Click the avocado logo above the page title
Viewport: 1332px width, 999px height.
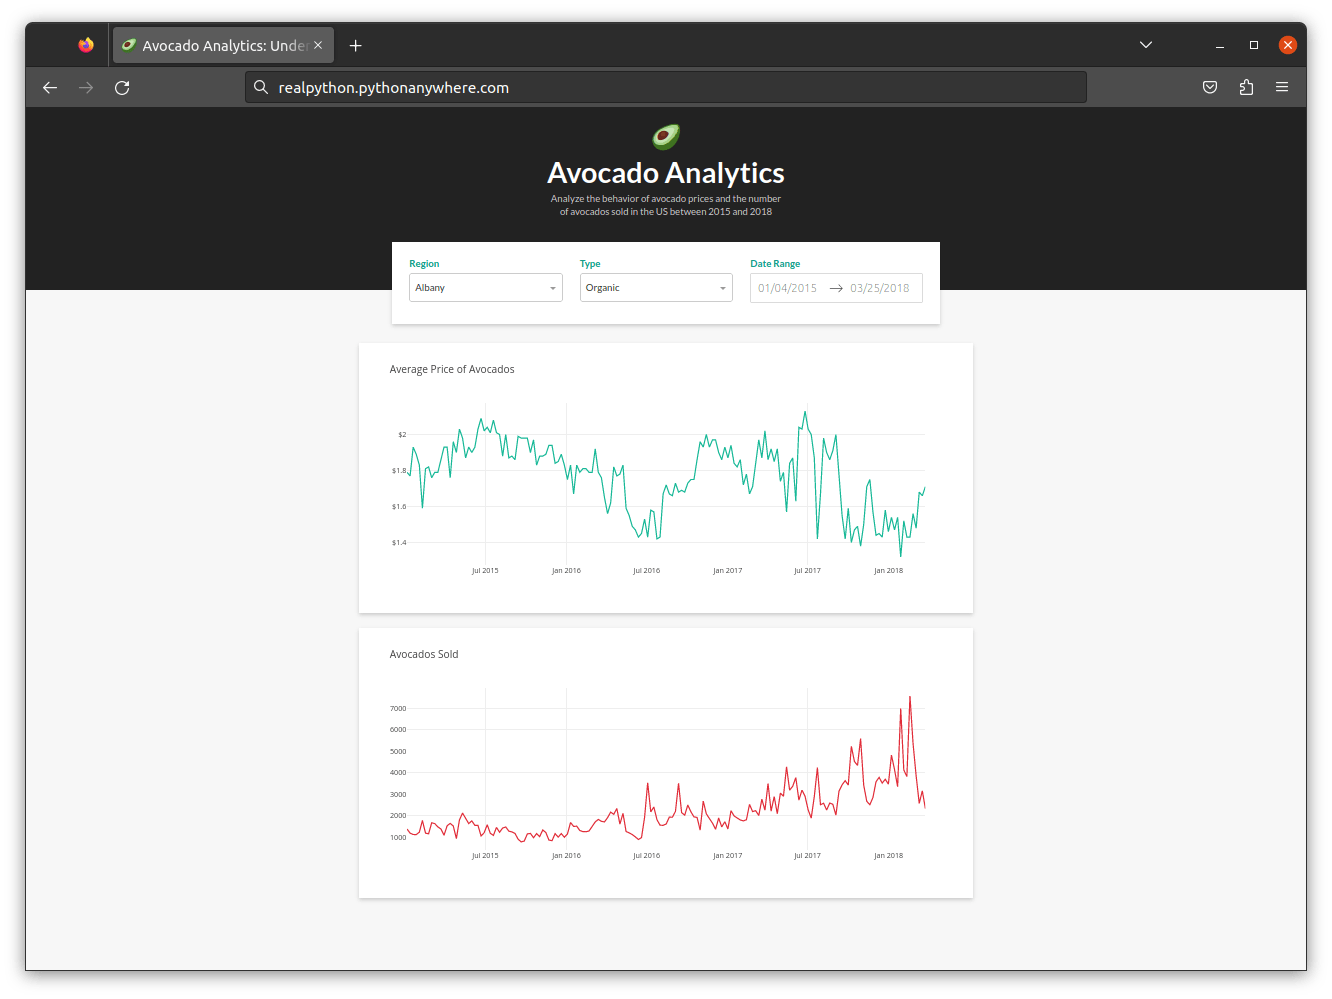(665, 136)
